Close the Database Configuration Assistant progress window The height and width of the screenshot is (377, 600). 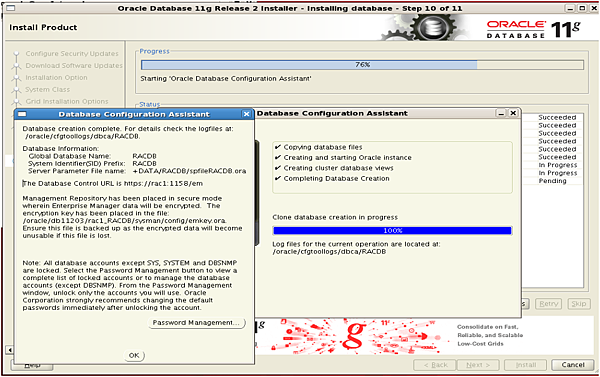pyautogui.click(x=513, y=113)
